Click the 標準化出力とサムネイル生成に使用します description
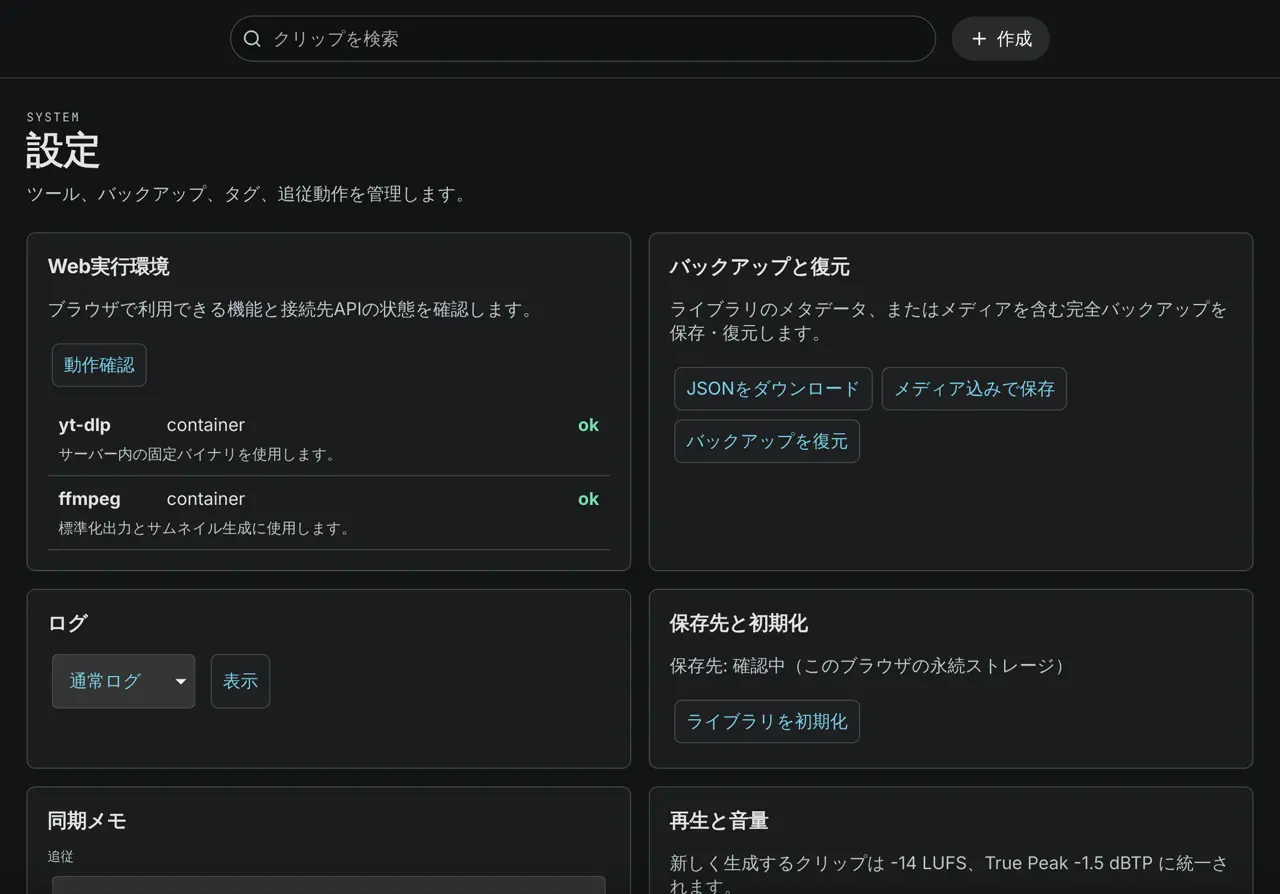This screenshot has height=894, width=1280. pos(203,528)
